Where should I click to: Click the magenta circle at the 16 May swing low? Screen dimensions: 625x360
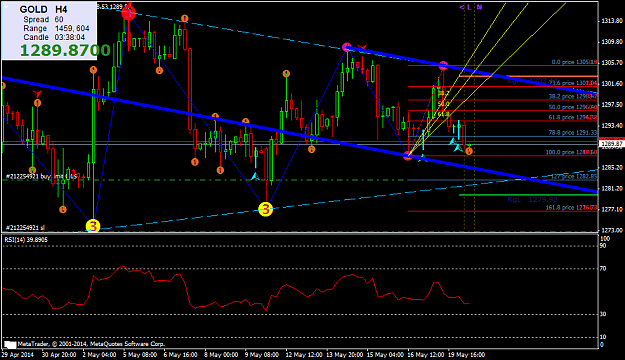pos(407,155)
